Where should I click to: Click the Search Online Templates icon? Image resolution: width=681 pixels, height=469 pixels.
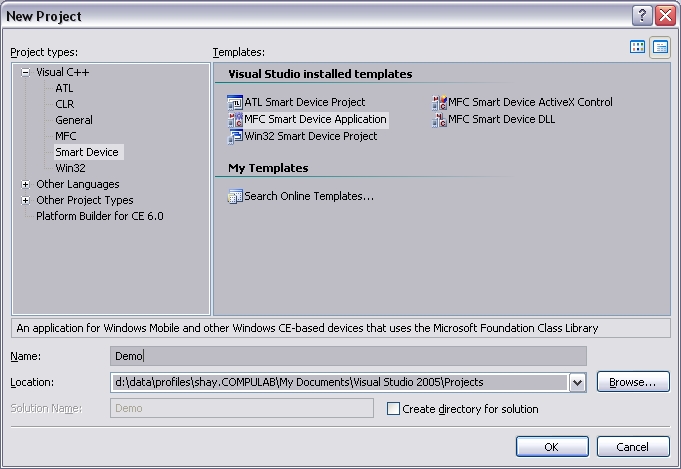pyautogui.click(x=235, y=196)
